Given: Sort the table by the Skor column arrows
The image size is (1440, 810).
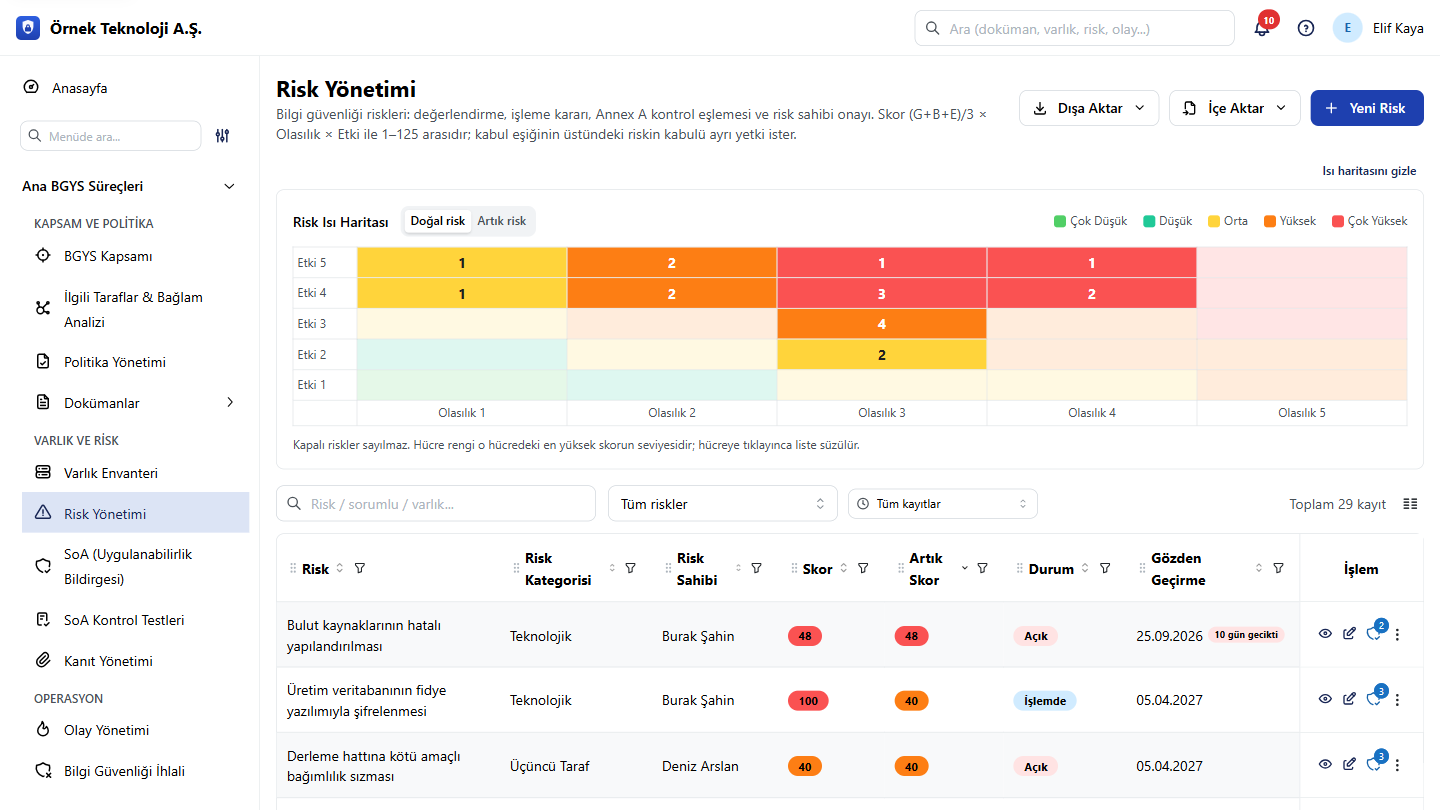Looking at the screenshot, I should (843, 569).
